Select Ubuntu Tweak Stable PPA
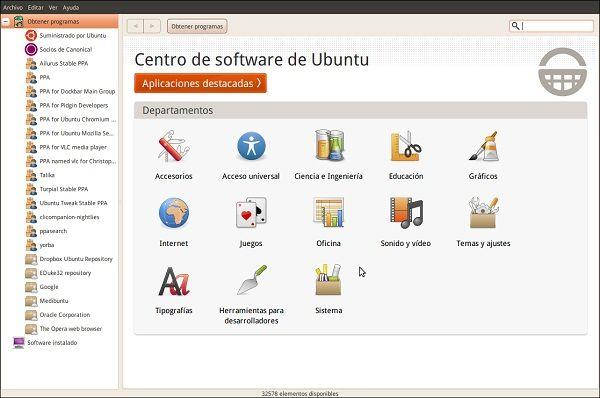 coord(73,203)
